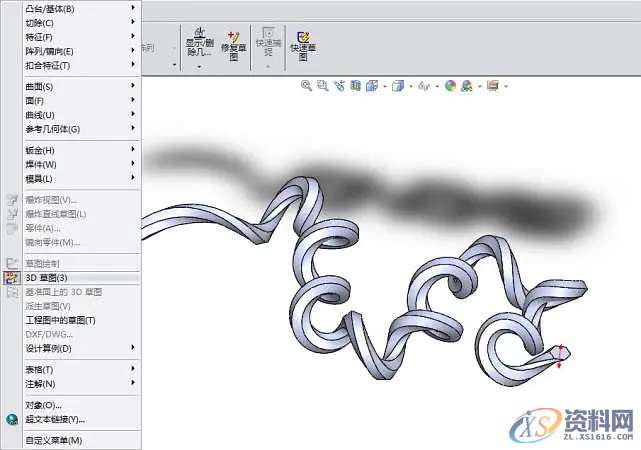
Task: Click the red arrow handle at the ribbon's end
Action: (x=561, y=356)
